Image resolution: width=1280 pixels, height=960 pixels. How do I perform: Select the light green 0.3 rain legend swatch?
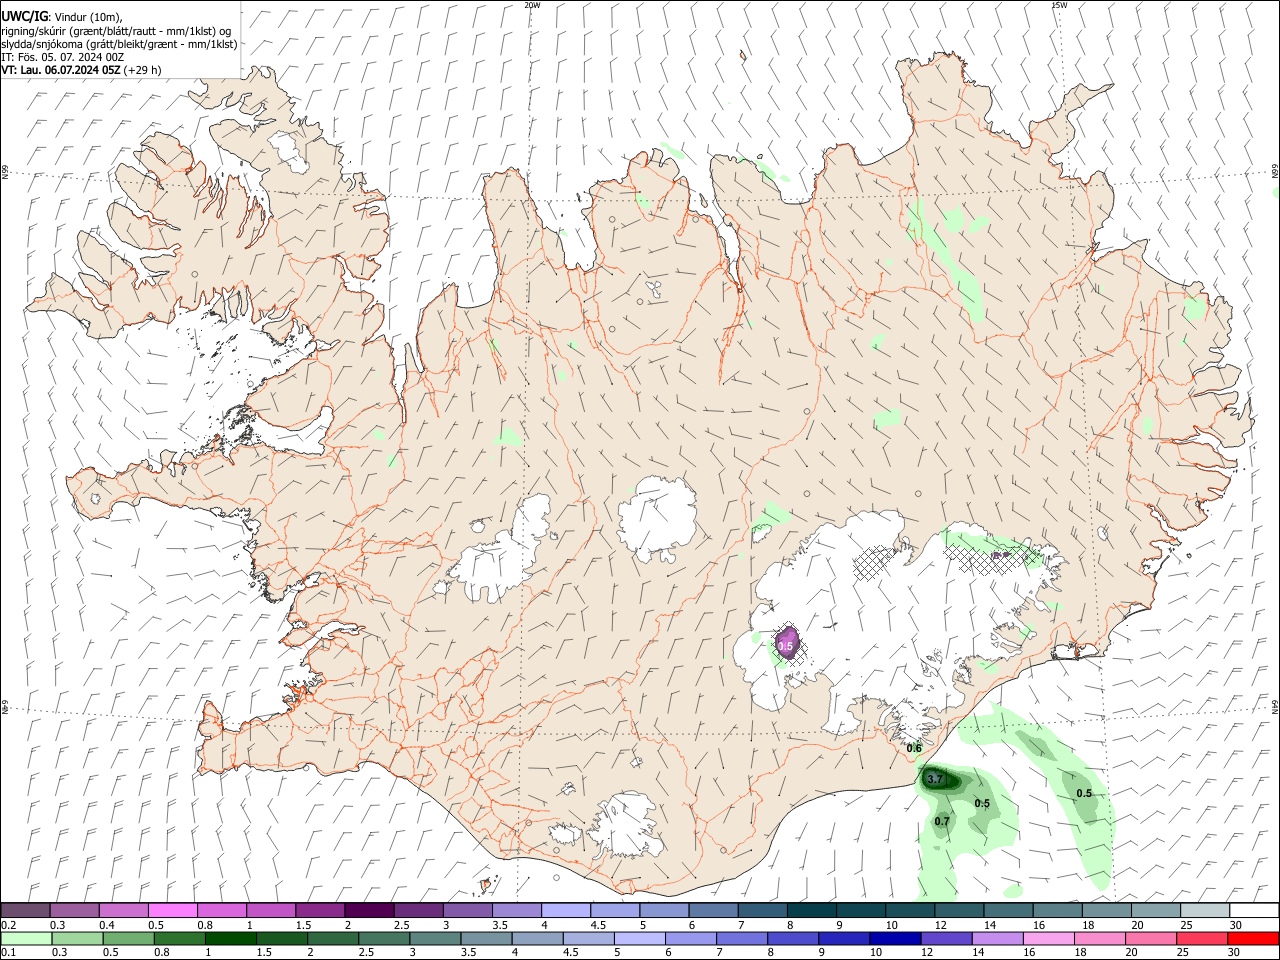pyautogui.click(x=76, y=938)
